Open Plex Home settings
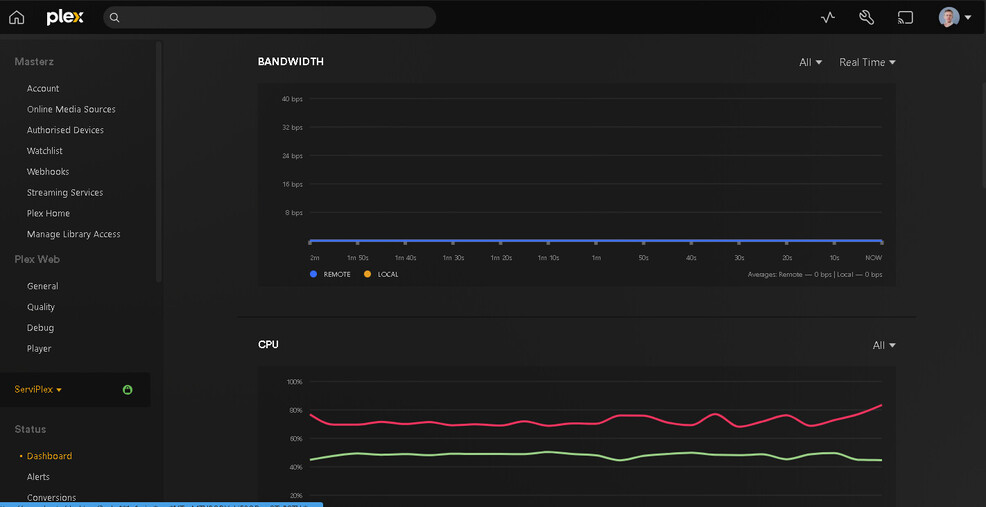 pos(48,213)
